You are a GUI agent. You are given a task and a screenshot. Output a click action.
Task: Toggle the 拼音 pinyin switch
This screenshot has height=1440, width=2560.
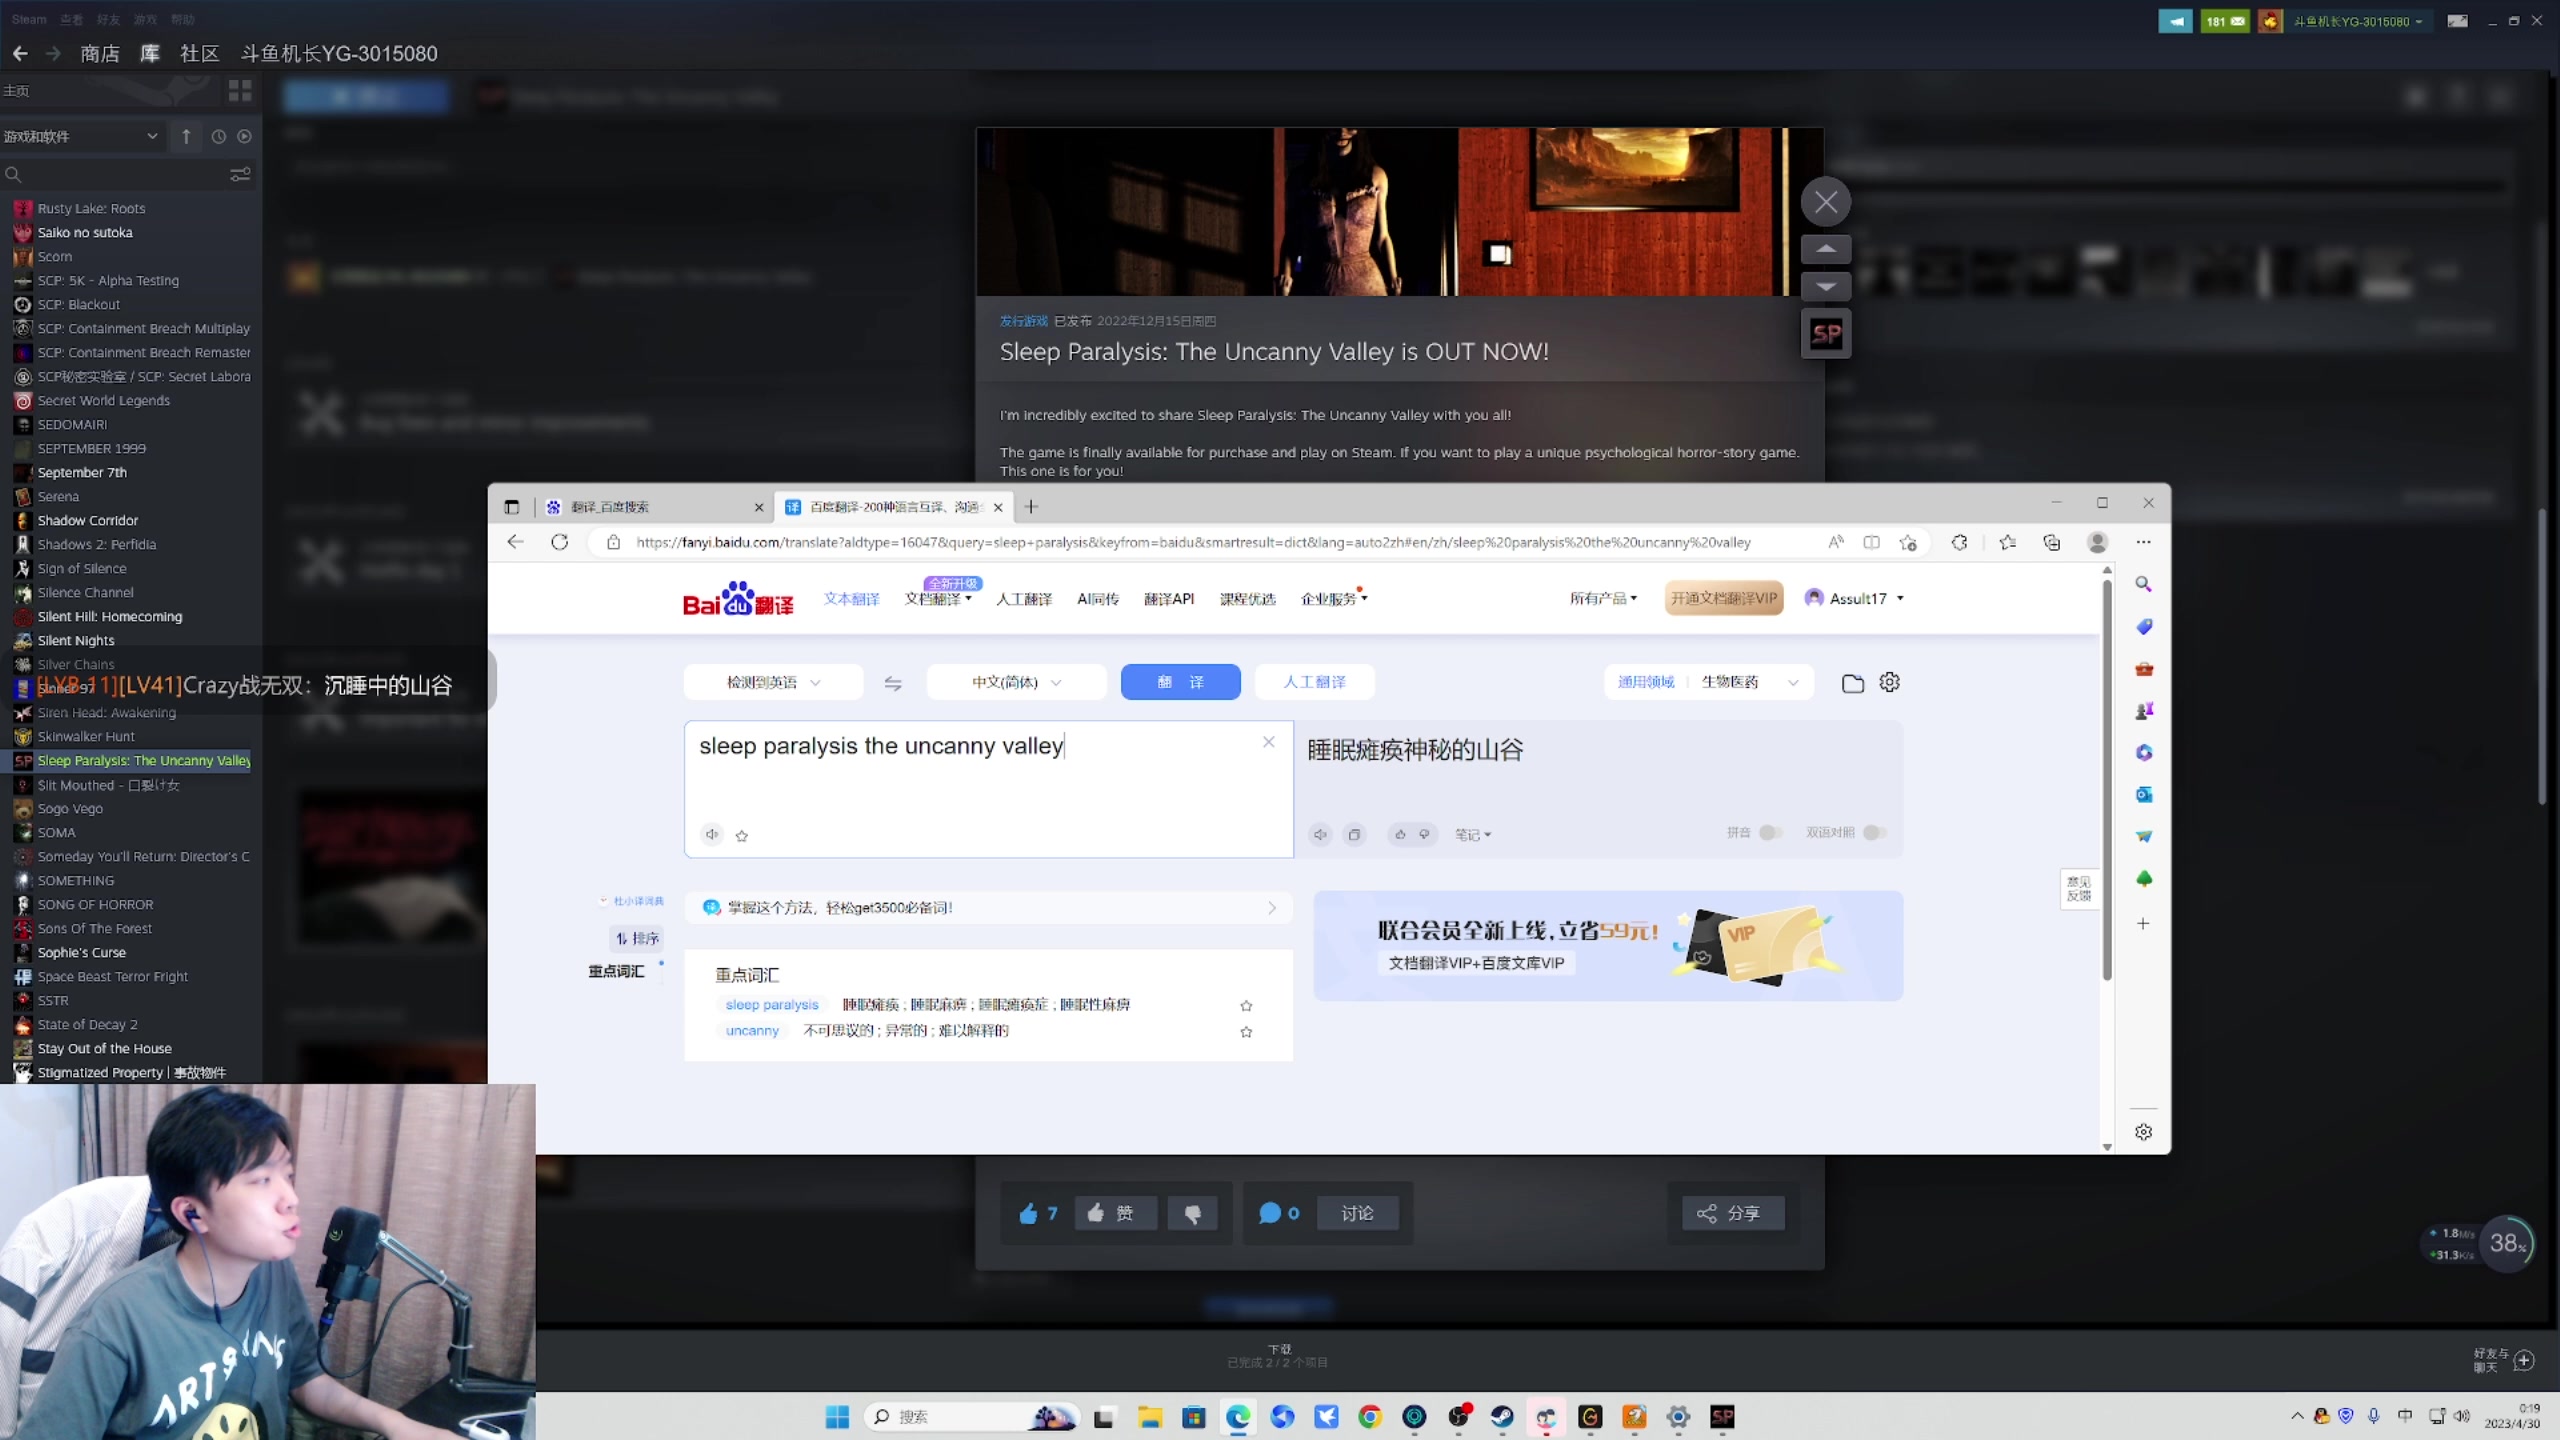1770,833
